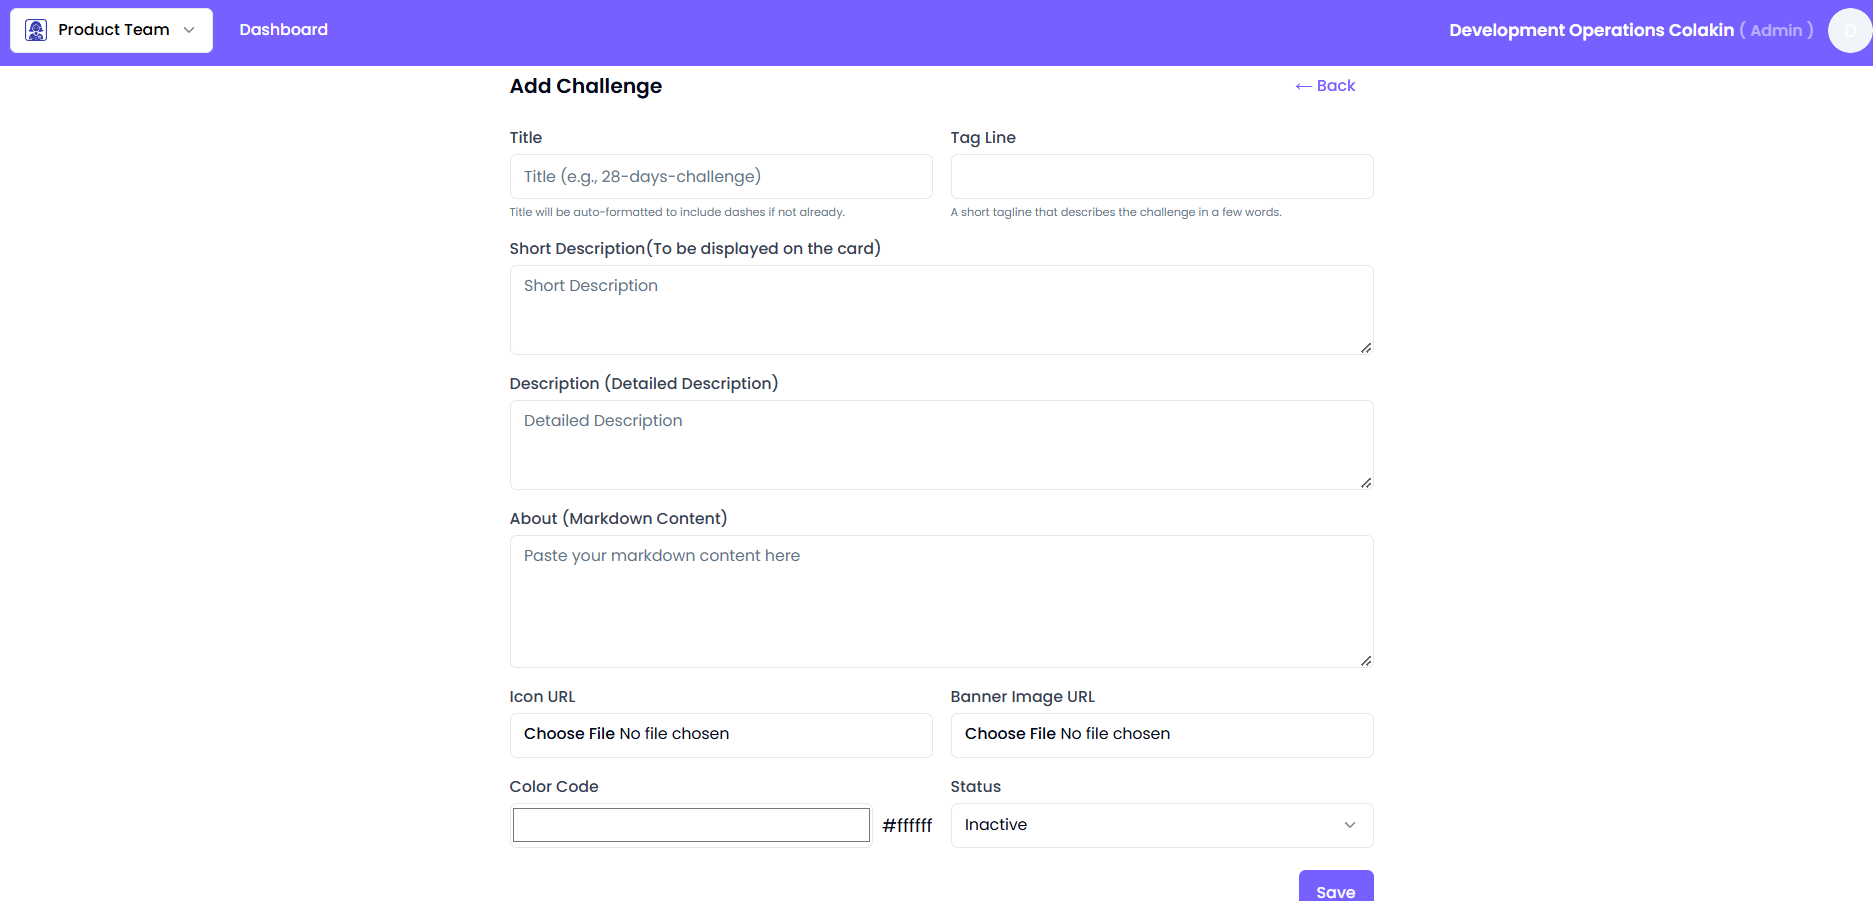Viewport: 1873px width, 901px height.
Task: Open the Status dropdown showing Inactive
Action: tap(1160, 825)
